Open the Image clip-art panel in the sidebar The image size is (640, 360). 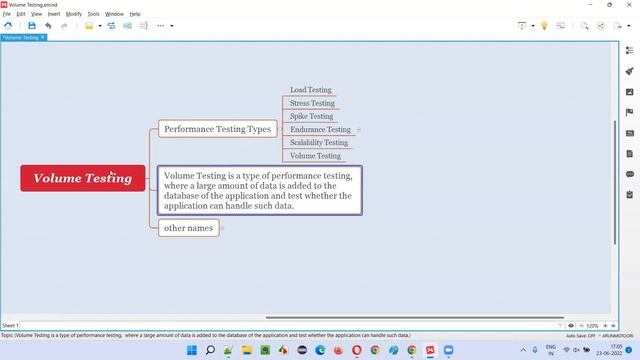tap(629, 92)
